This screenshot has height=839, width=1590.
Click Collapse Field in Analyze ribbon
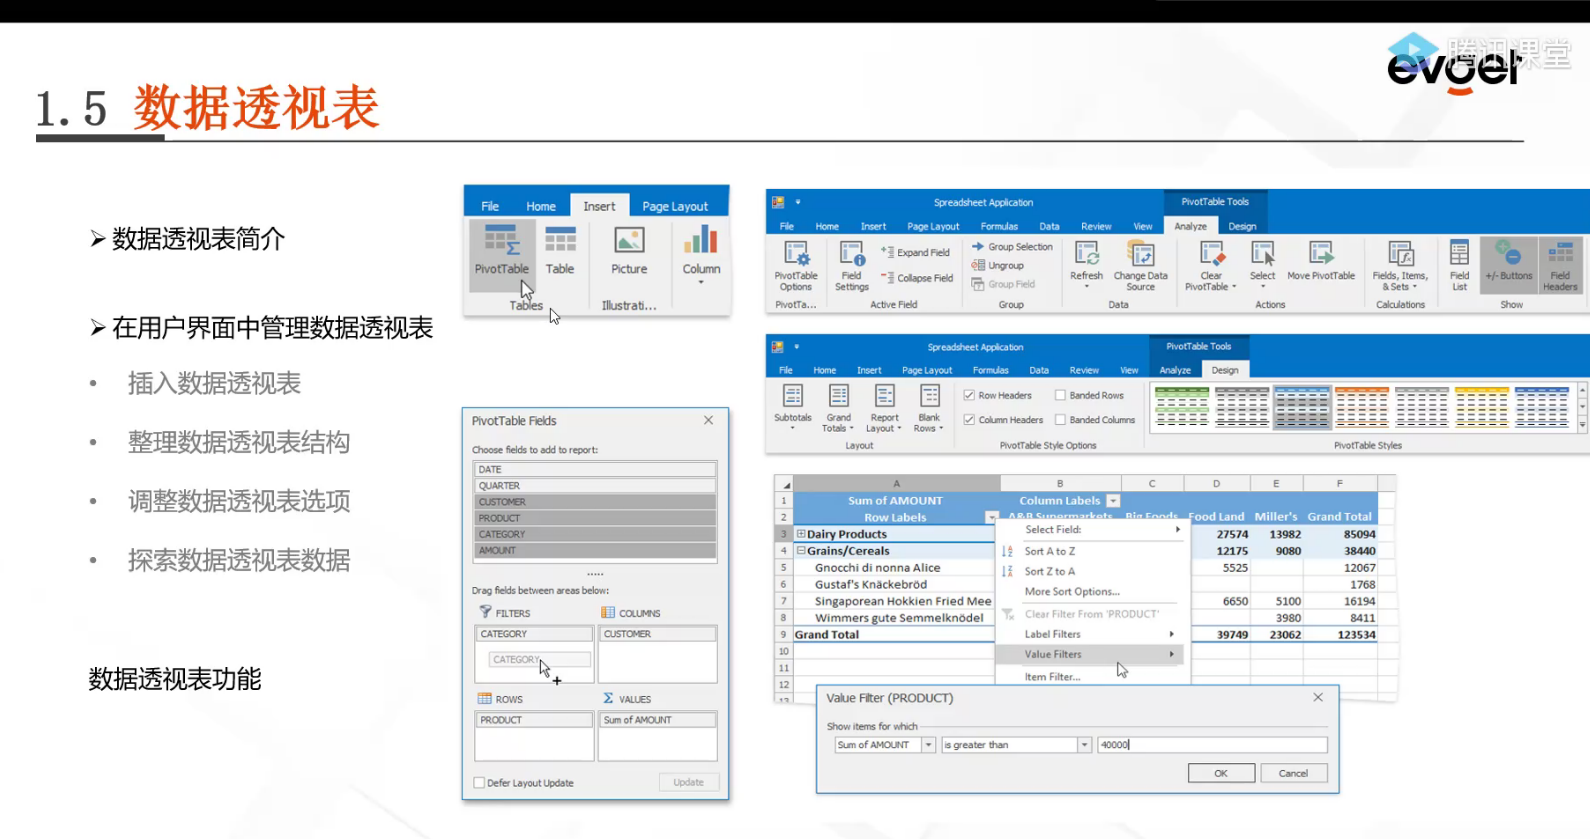[x=917, y=278]
